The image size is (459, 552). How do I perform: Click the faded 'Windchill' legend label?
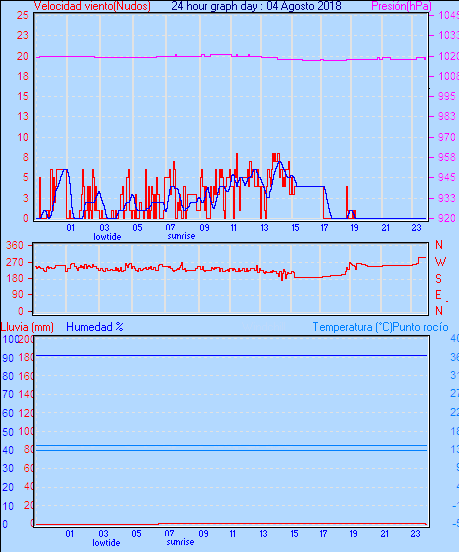pyautogui.click(x=264, y=327)
